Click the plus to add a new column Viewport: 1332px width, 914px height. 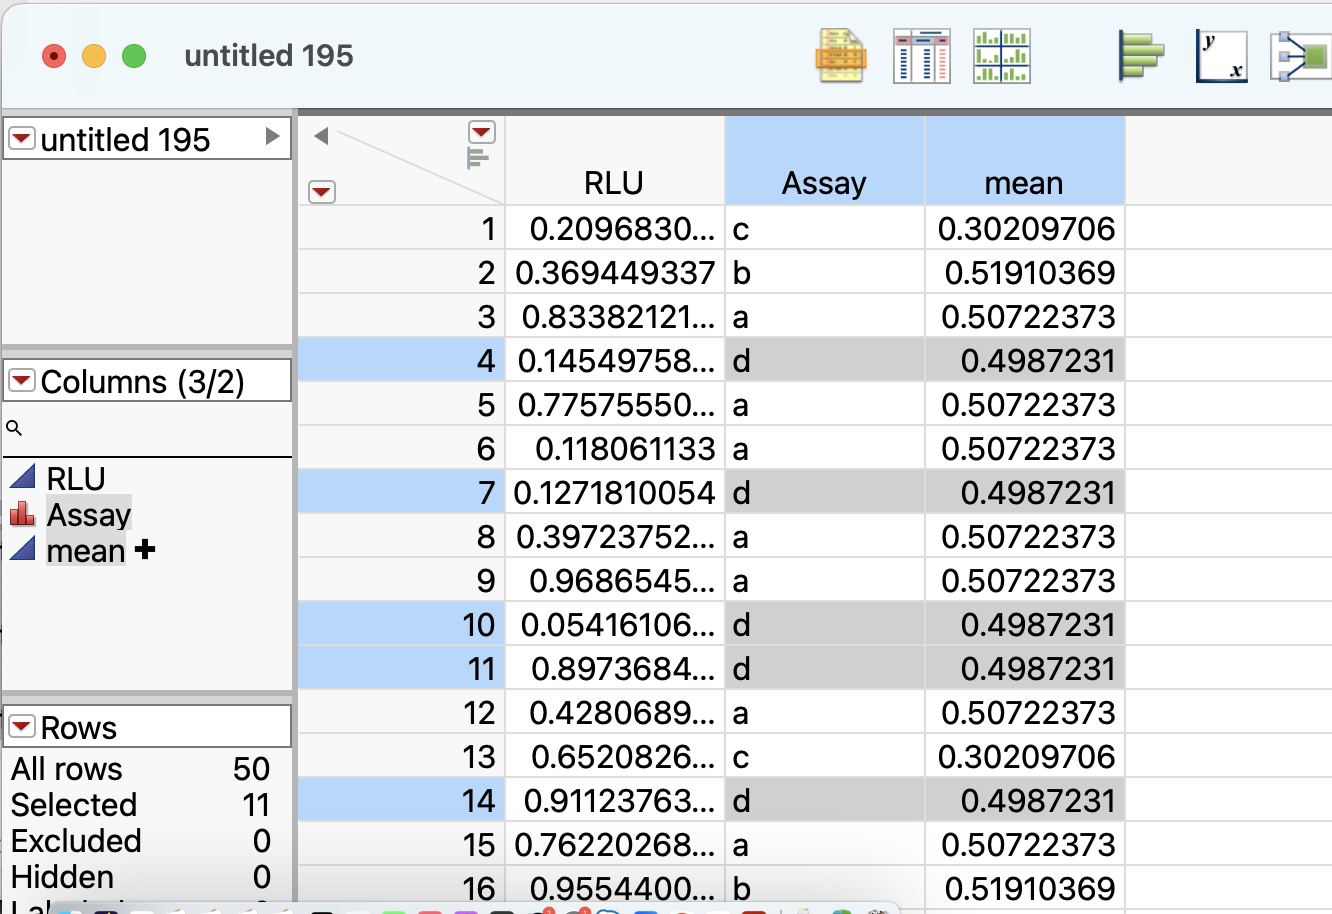point(144,550)
